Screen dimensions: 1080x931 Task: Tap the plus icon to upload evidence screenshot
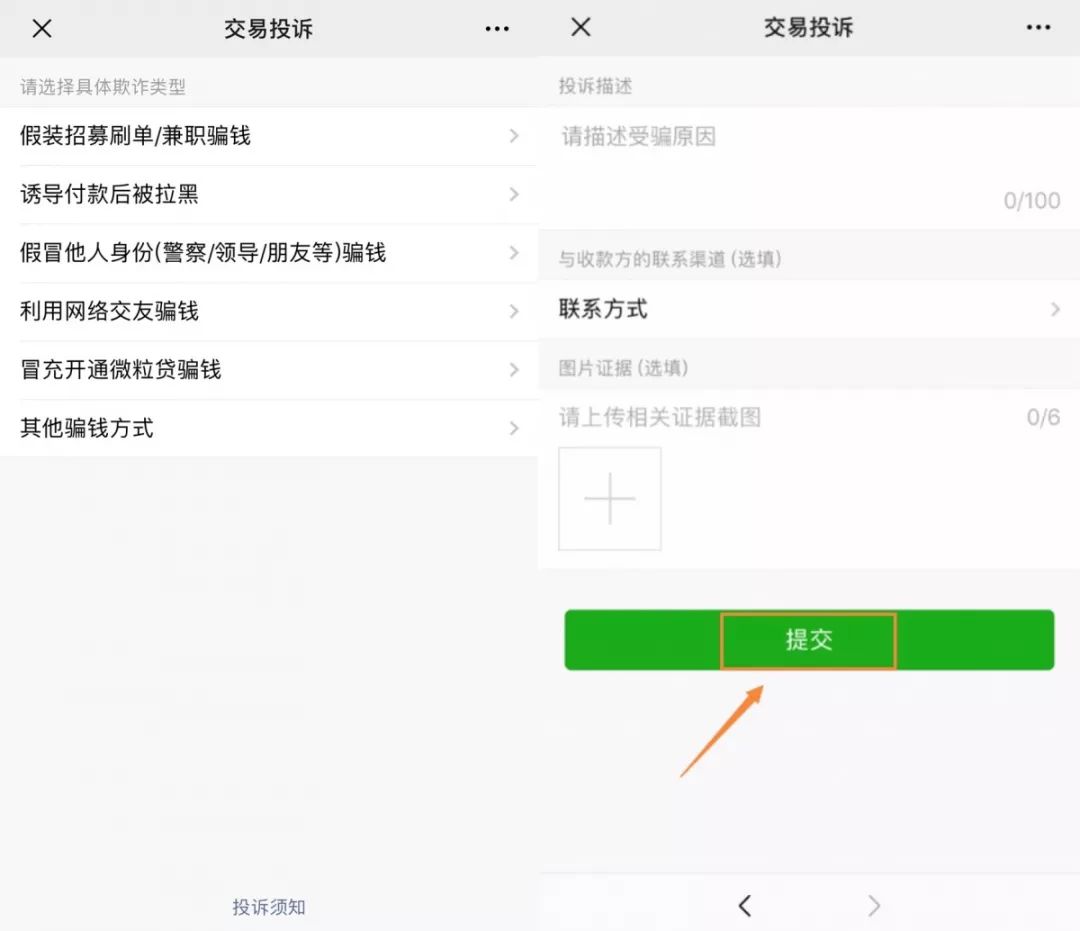click(609, 499)
